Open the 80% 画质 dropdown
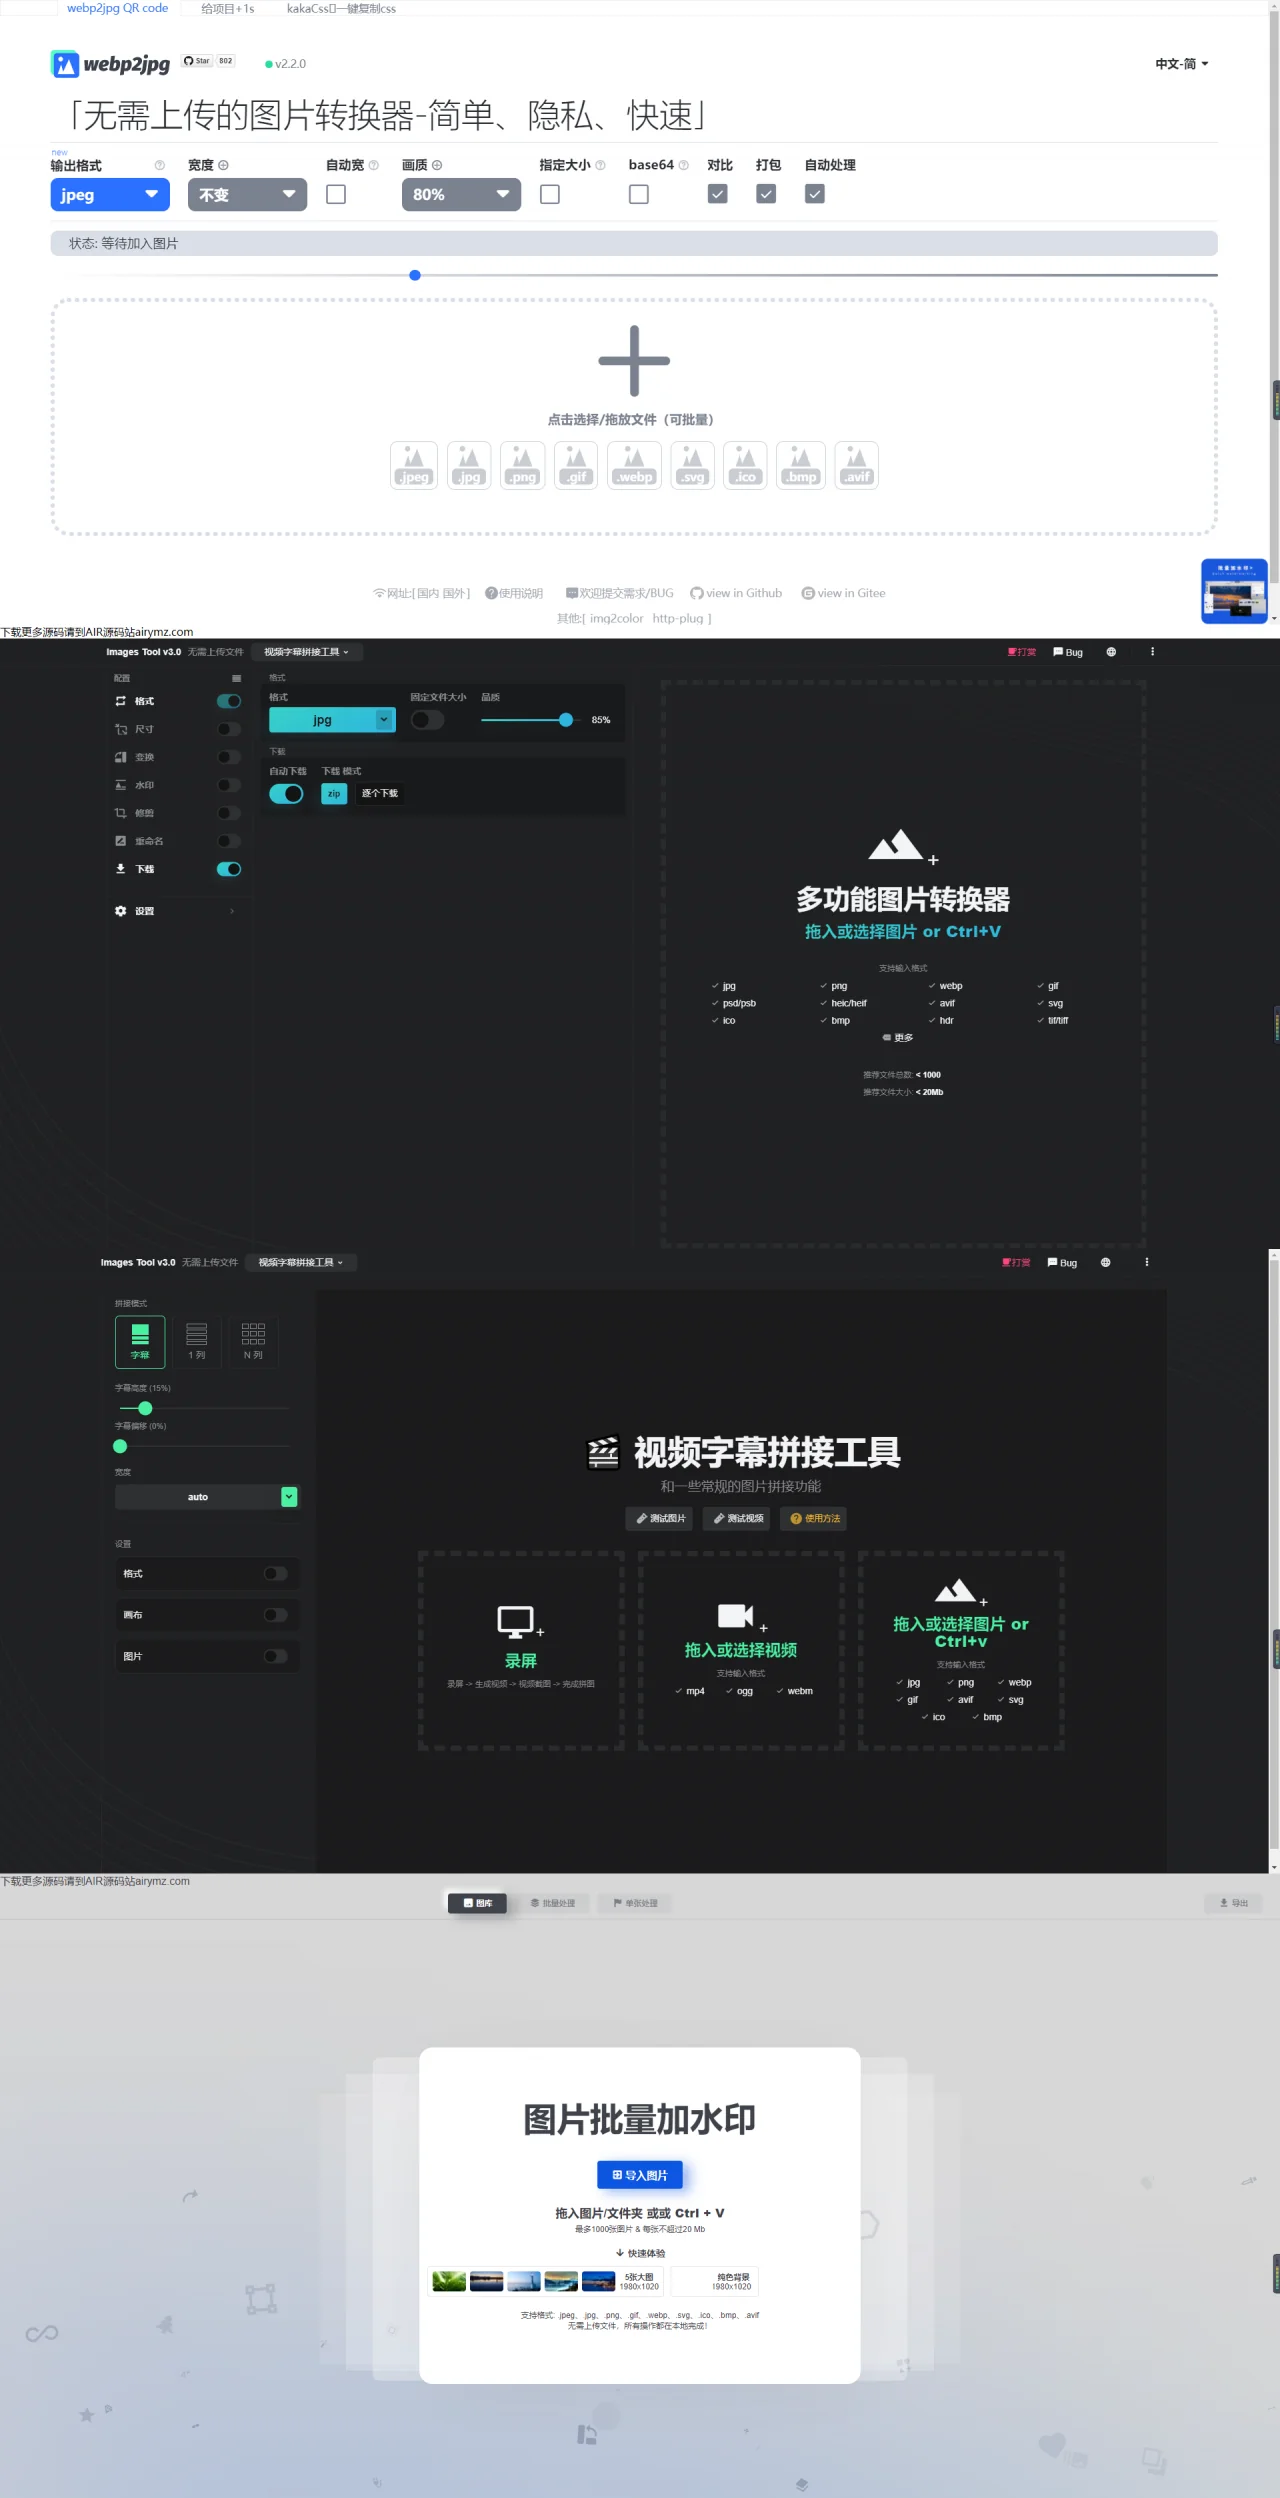The height and width of the screenshot is (2498, 1280). click(461, 195)
